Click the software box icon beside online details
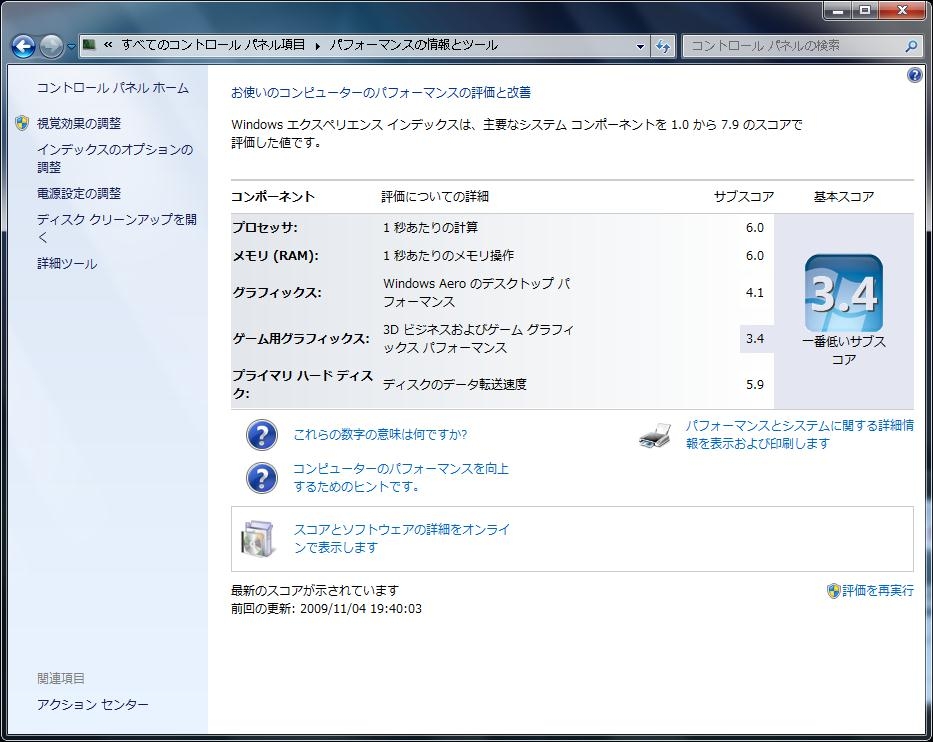933x742 pixels. (259, 539)
